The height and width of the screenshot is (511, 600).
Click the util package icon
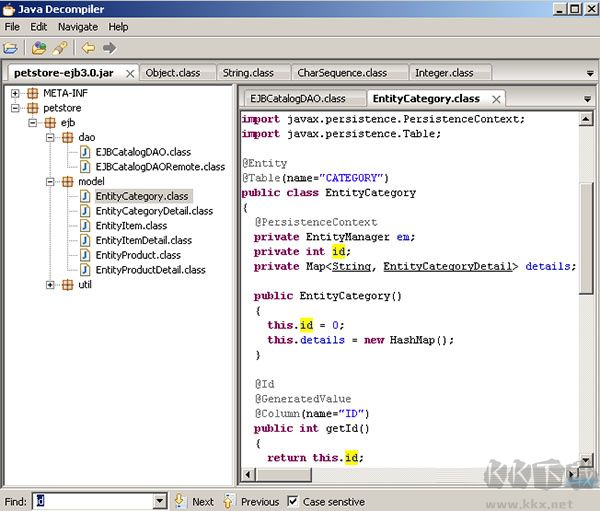[x=67, y=285]
